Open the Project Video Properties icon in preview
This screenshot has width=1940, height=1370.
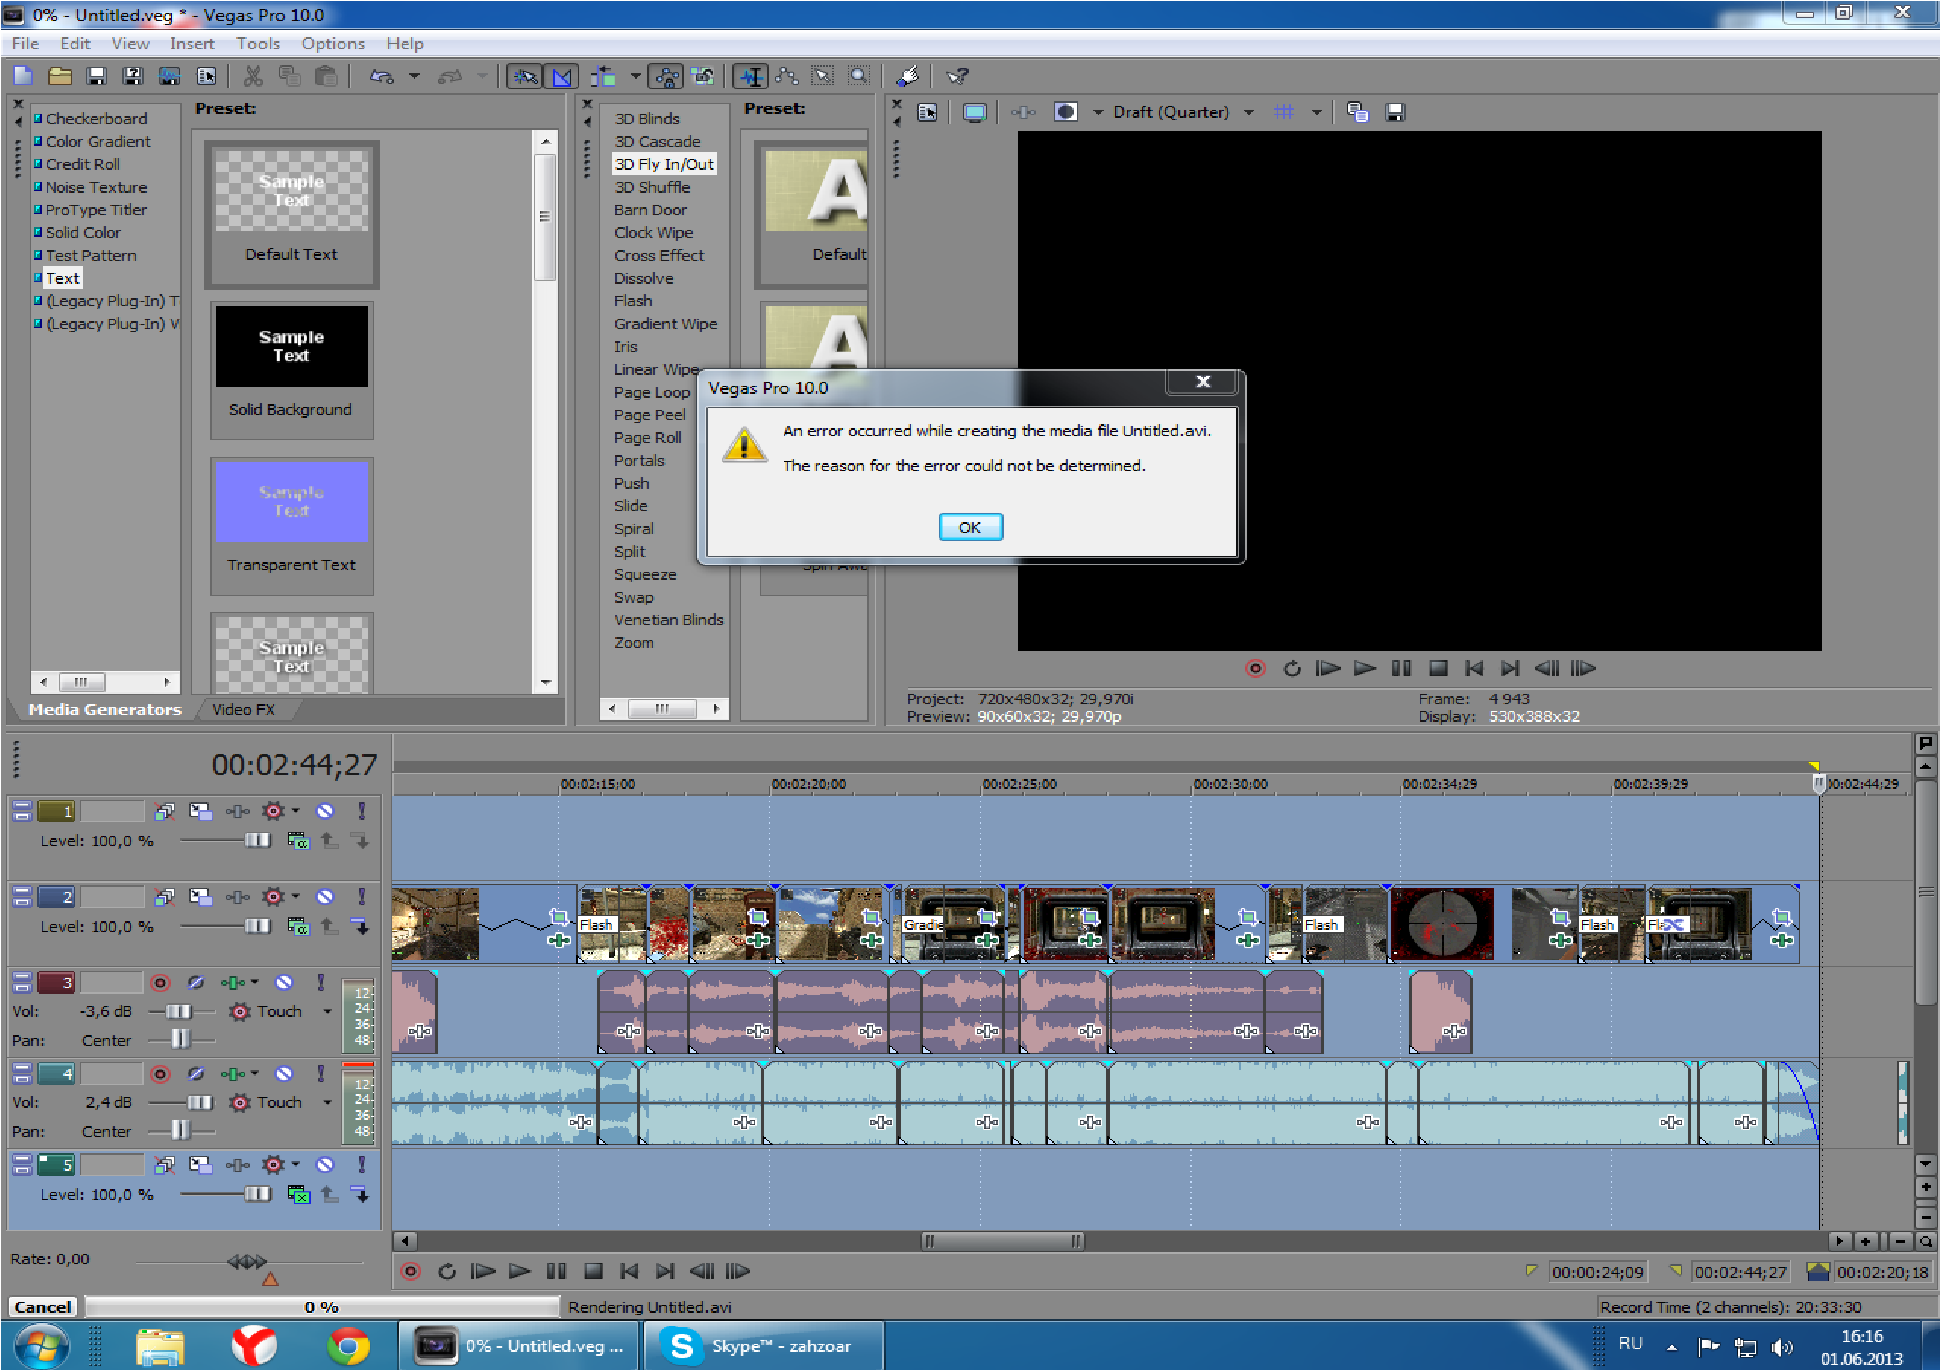tap(927, 112)
